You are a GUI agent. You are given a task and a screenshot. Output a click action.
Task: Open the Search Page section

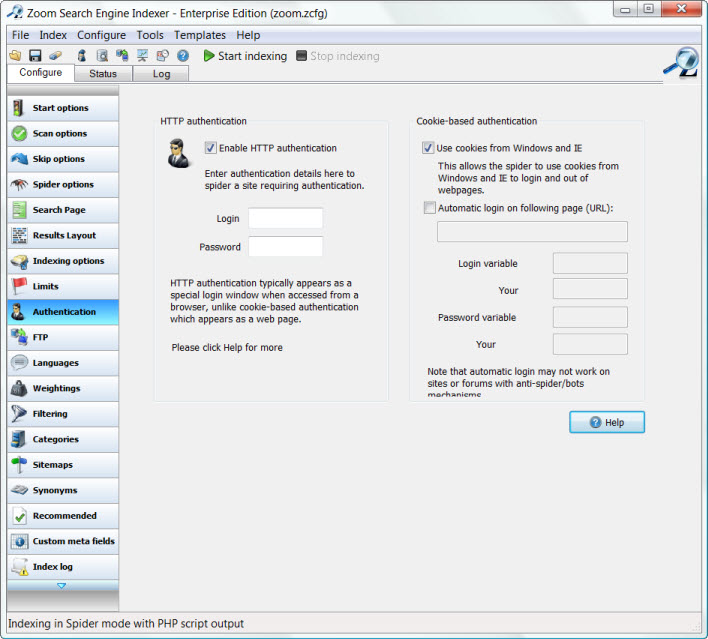pyautogui.click(x=63, y=210)
